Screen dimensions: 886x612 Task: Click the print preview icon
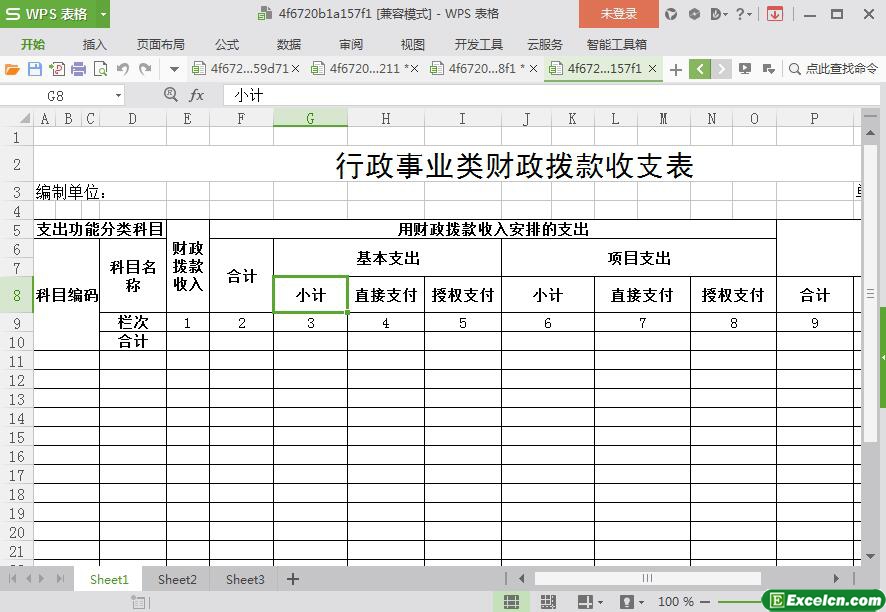coord(100,69)
